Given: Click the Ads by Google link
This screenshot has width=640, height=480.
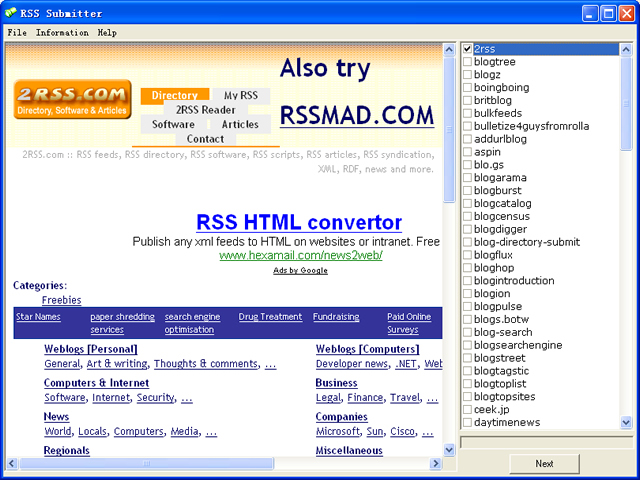Looking at the screenshot, I should pos(300,270).
